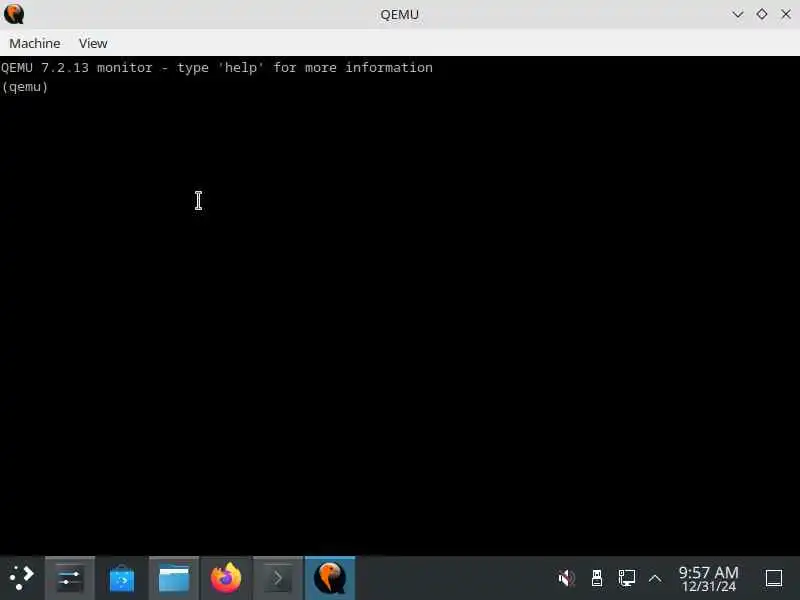Screen dimensions: 800x600
Task: Click the muted audio volume tray icon
Action: click(566, 578)
